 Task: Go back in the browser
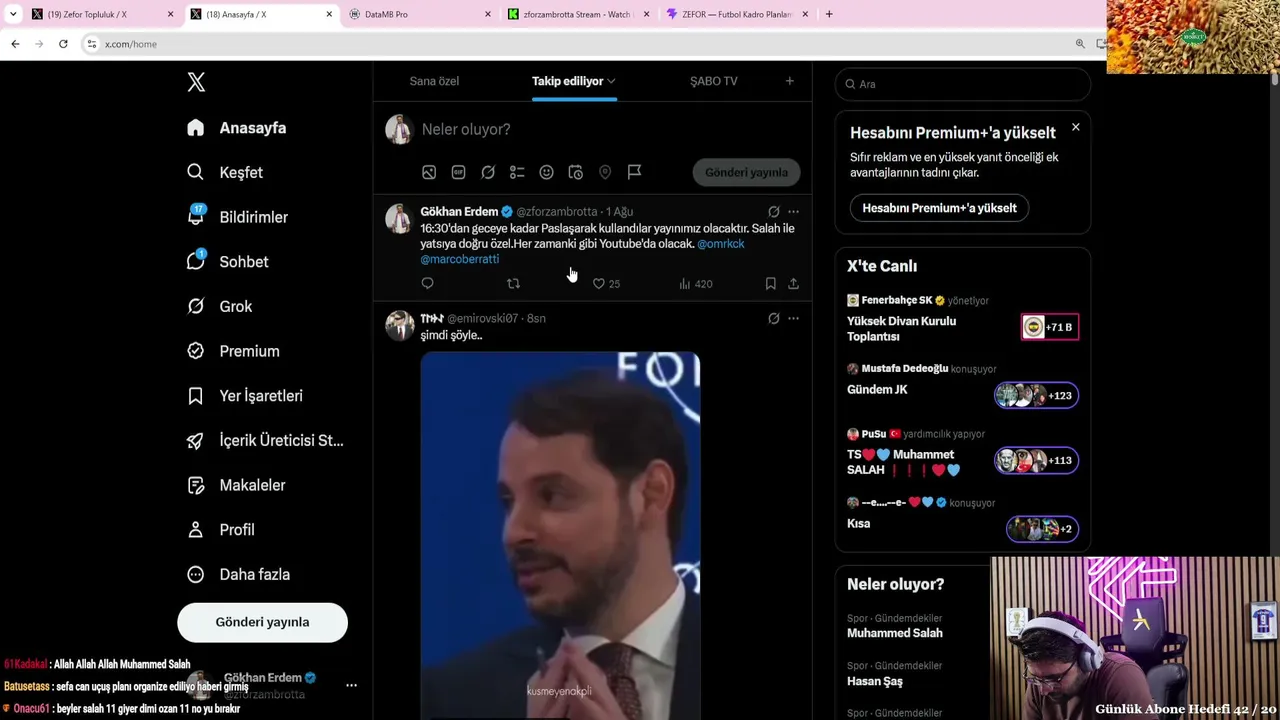(x=15, y=44)
